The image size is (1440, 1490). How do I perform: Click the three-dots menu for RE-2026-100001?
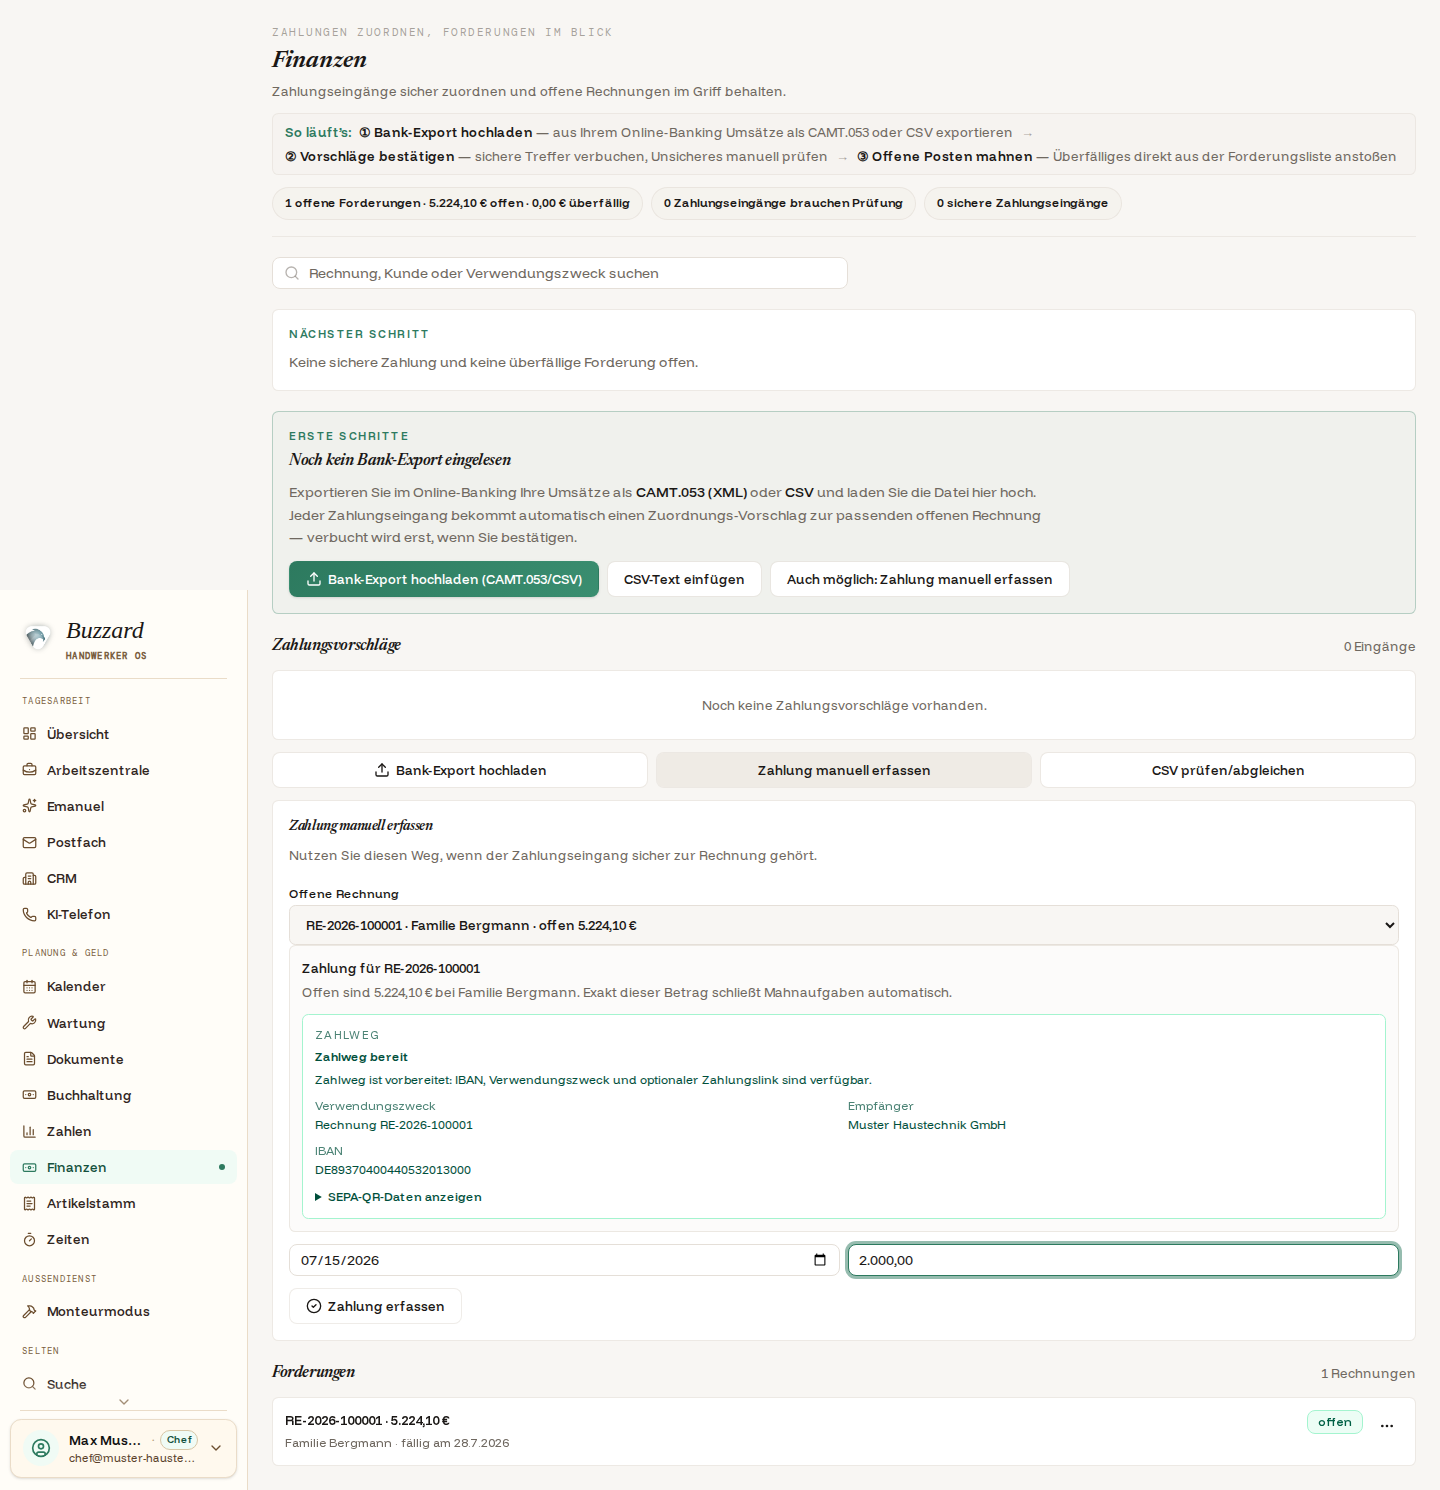tap(1387, 1426)
